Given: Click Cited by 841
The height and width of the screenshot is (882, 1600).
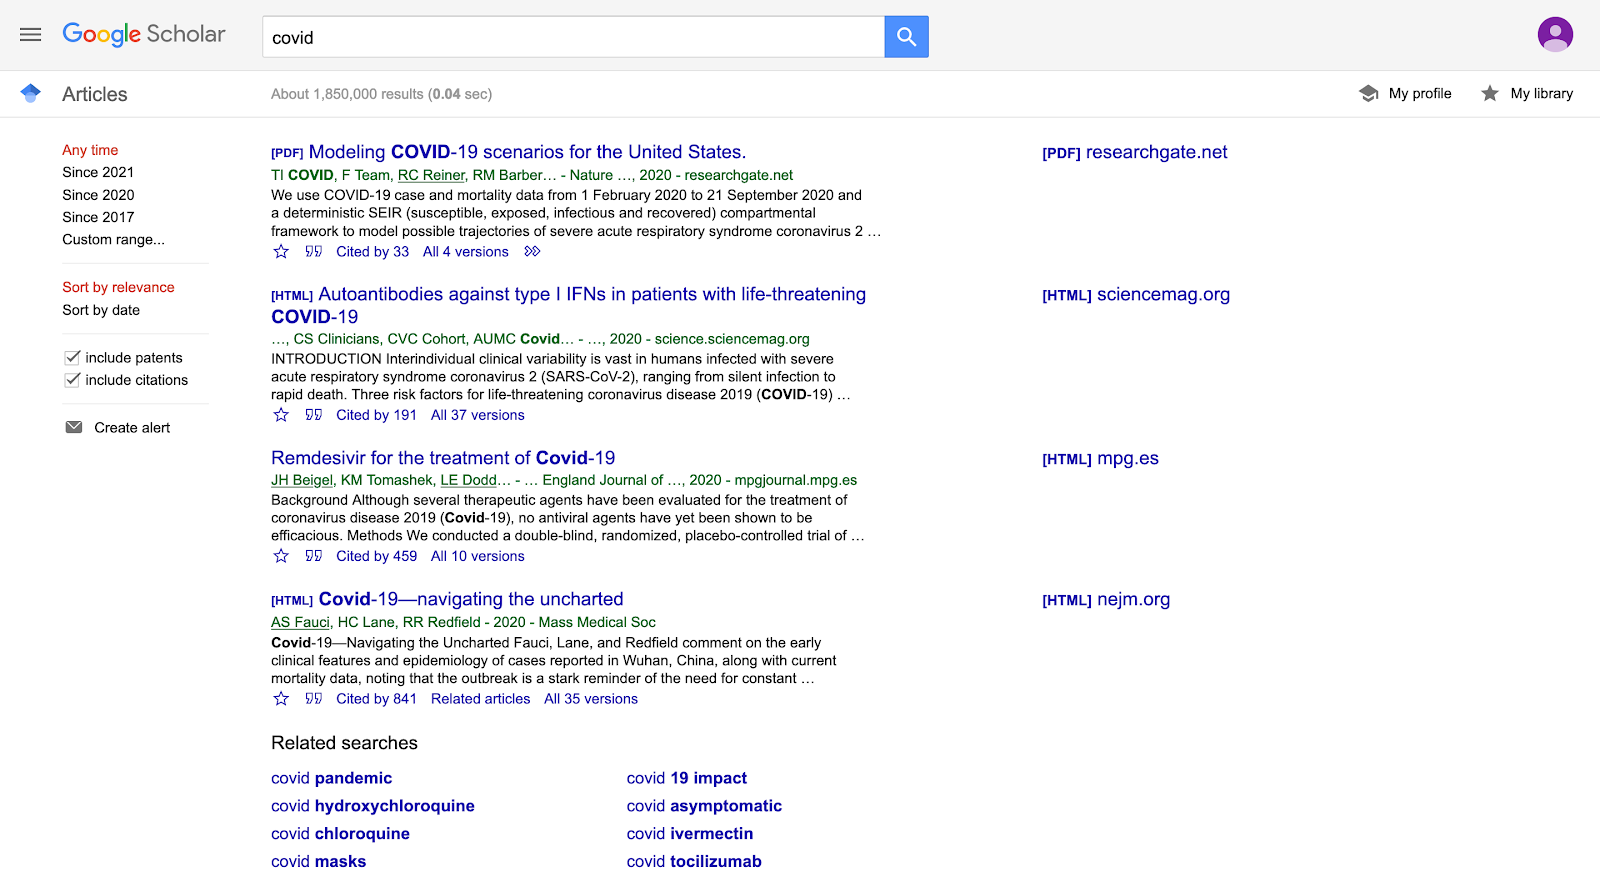Looking at the screenshot, I should 376,699.
